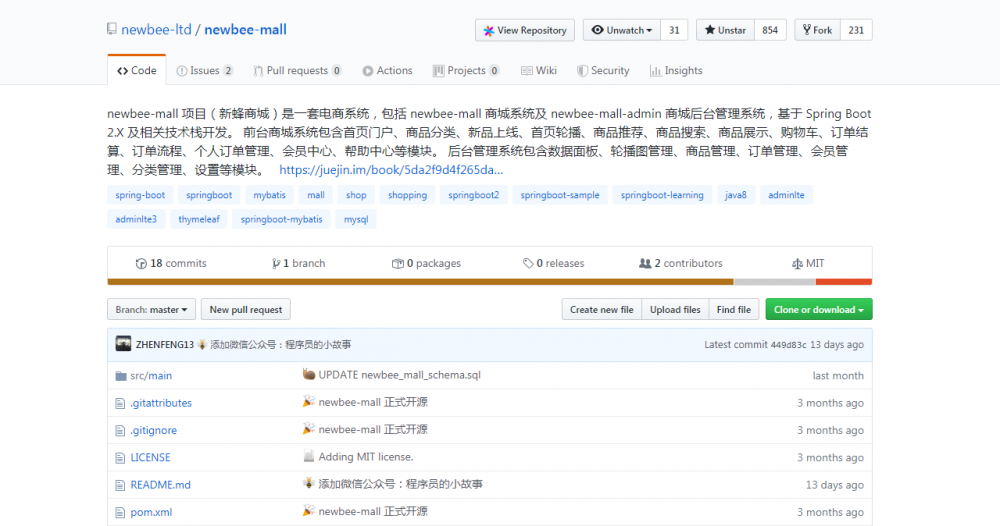Go to the Projects tab
This screenshot has width=1000, height=526.
[x=466, y=70]
